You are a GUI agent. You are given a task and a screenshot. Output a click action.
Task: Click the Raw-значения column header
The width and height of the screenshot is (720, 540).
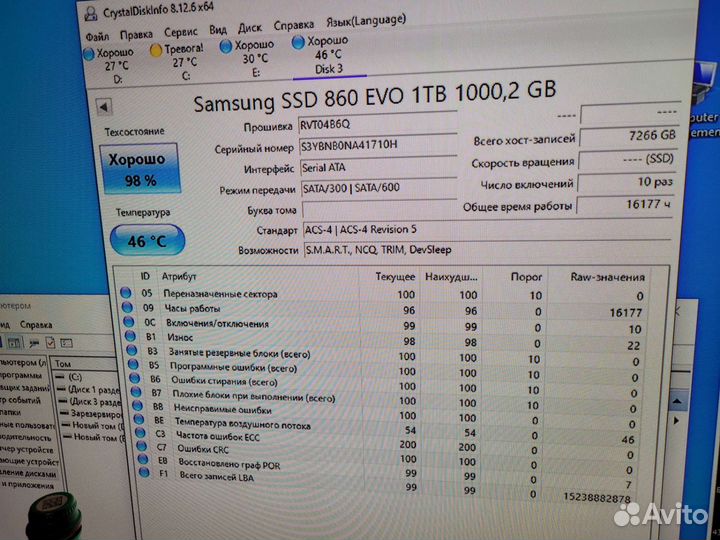[608, 277]
